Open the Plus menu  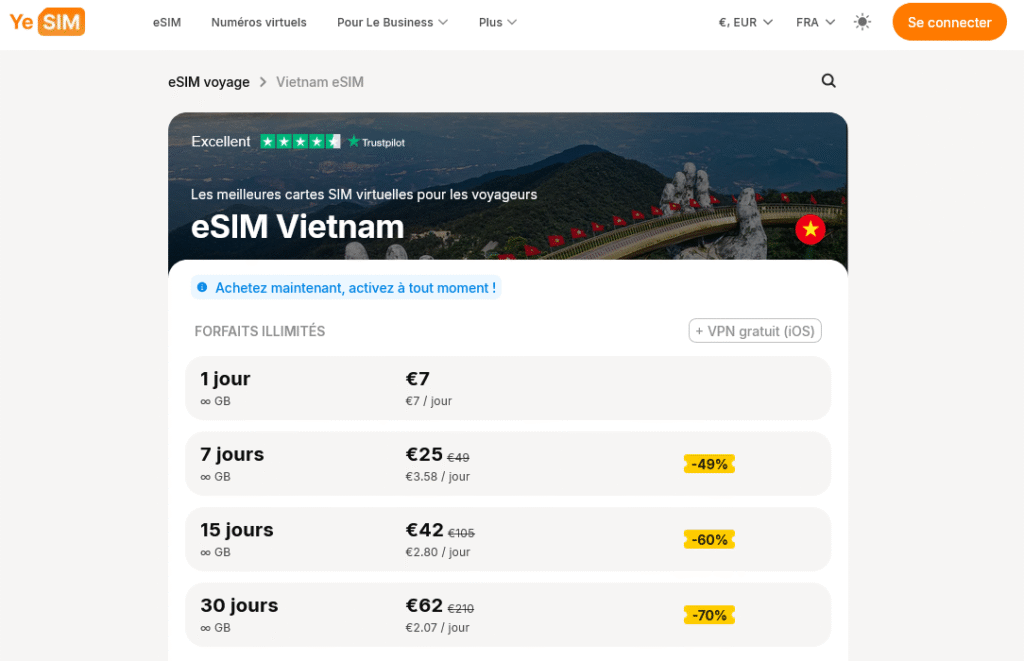click(x=497, y=21)
